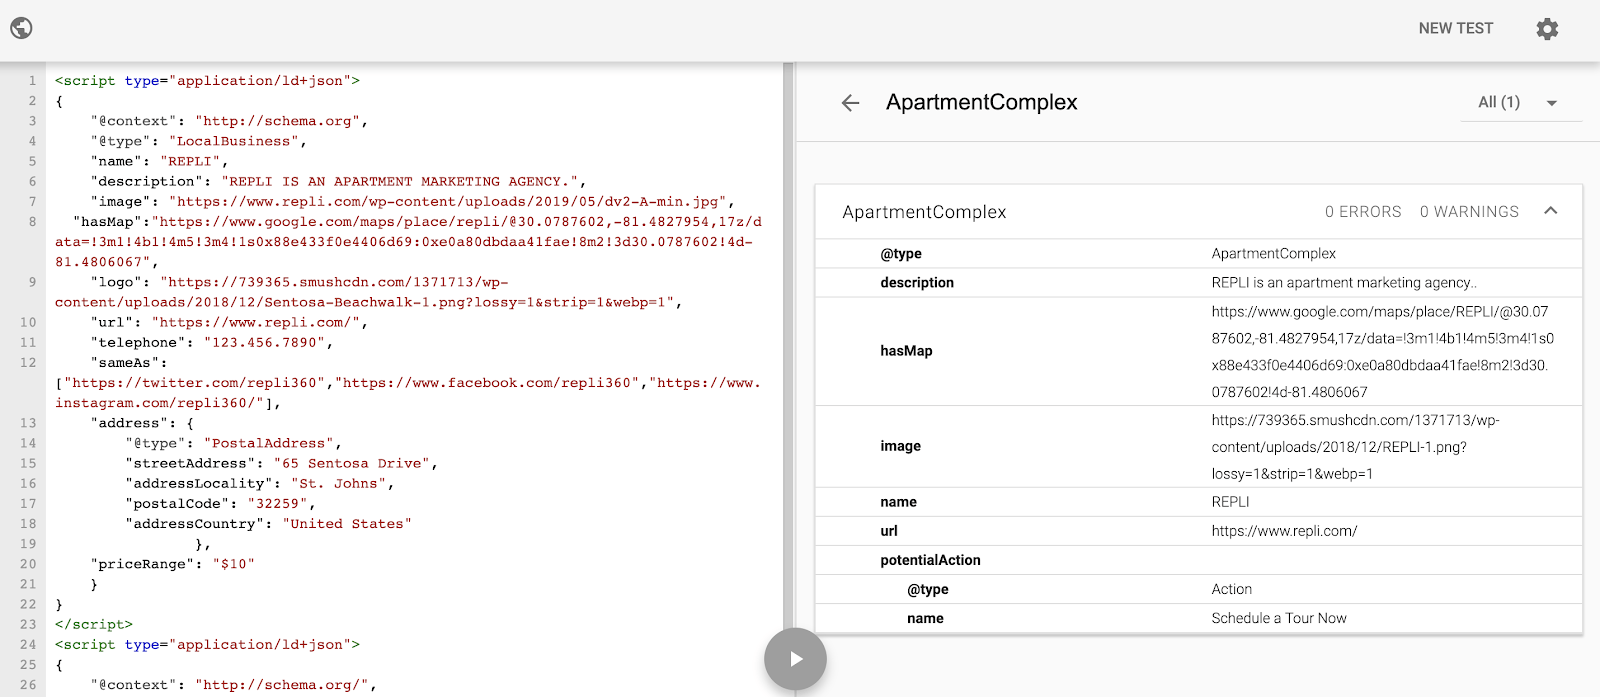
Task: Click the closing </script> tag line
Action: point(94,624)
